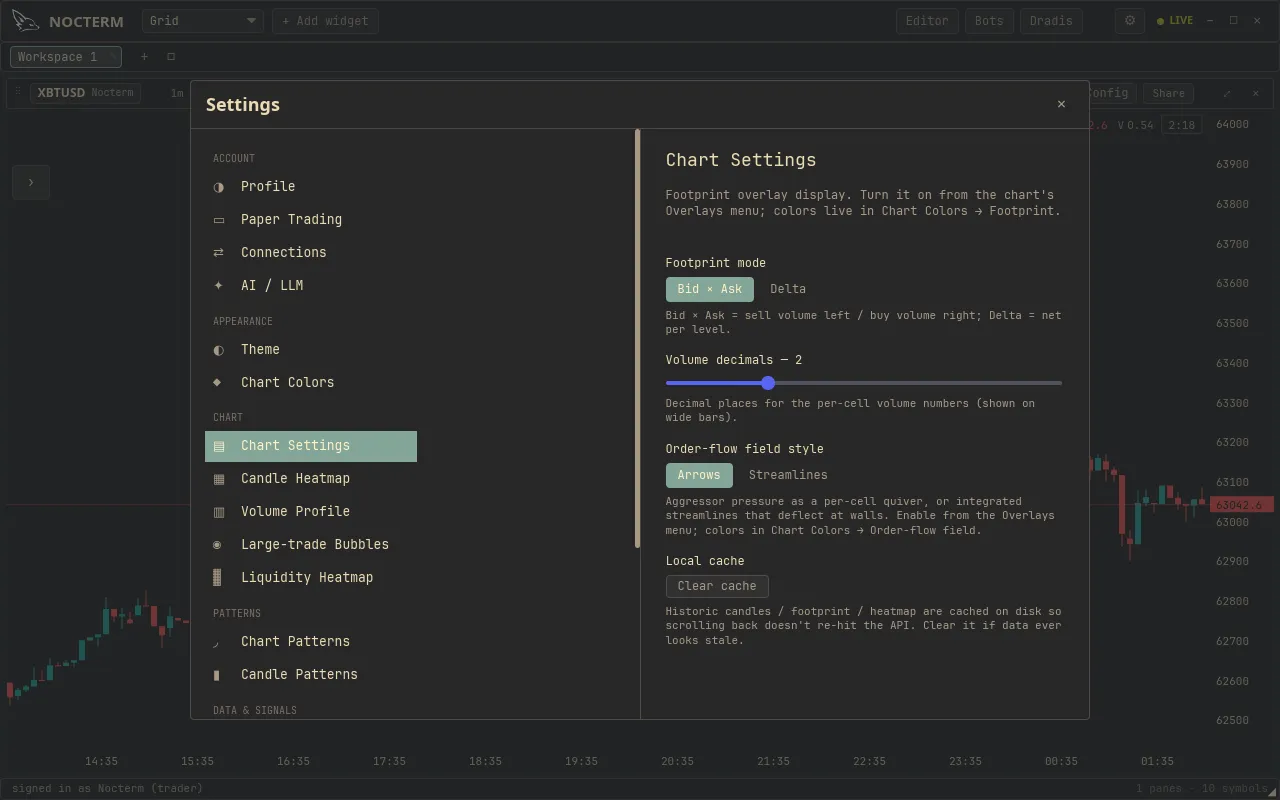This screenshot has width=1280, height=800.
Task: Click the Nocterm bird logo icon
Action: click(25, 20)
